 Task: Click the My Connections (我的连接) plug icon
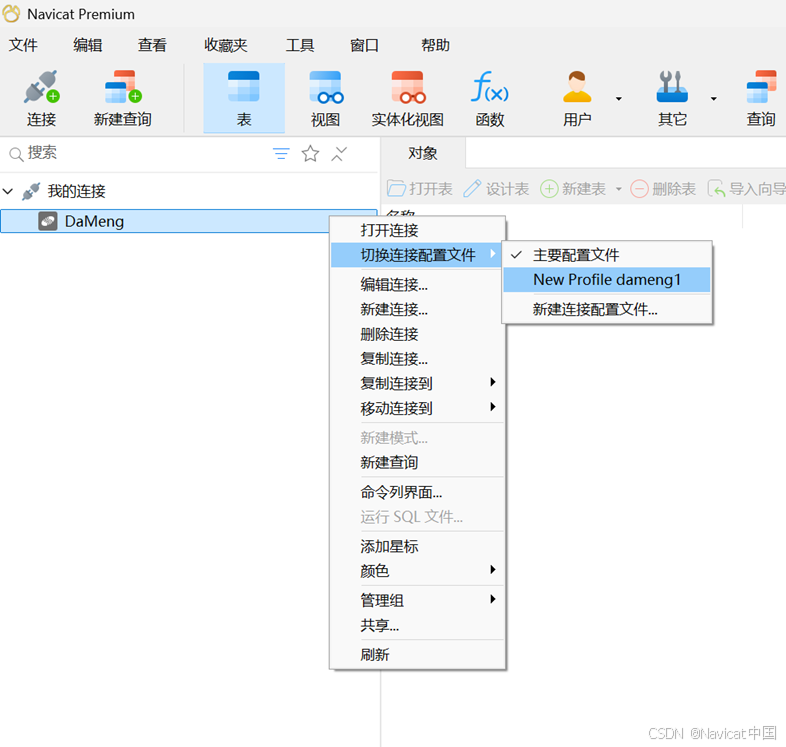(31, 192)
